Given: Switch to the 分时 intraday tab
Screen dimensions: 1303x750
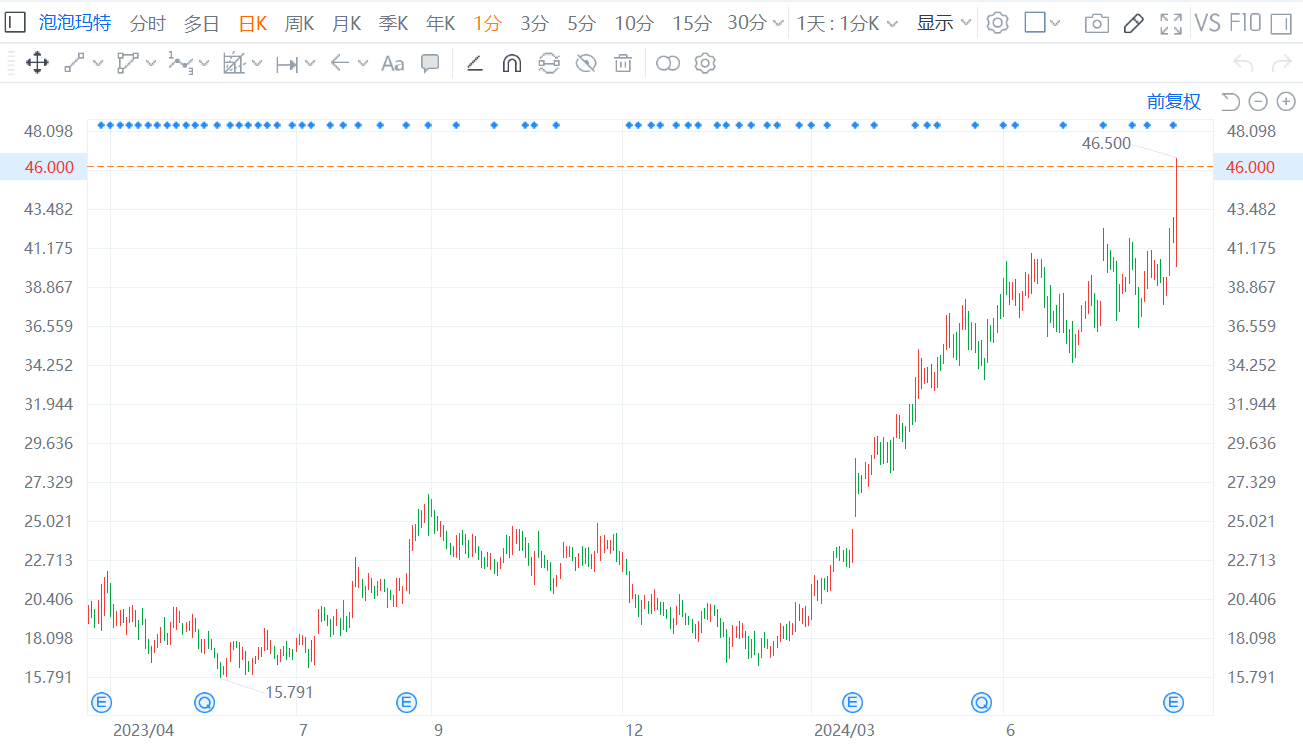Looking at the screenshot, I should (147, 23).
